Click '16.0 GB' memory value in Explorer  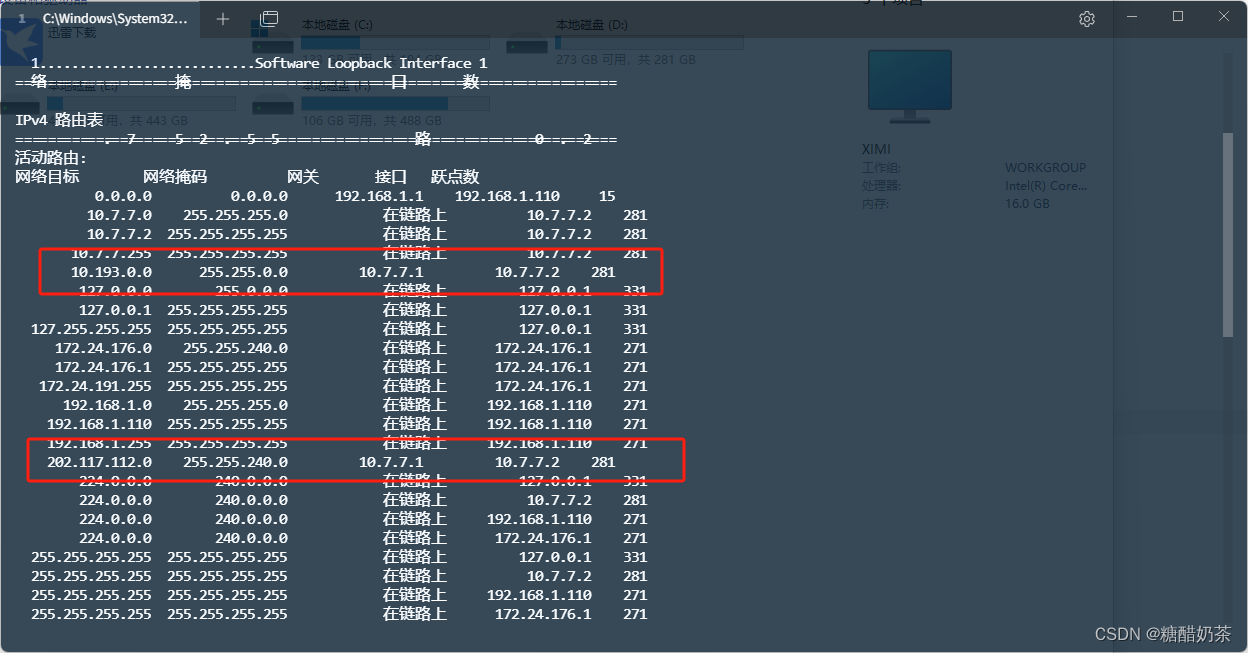coord(1027,203)
